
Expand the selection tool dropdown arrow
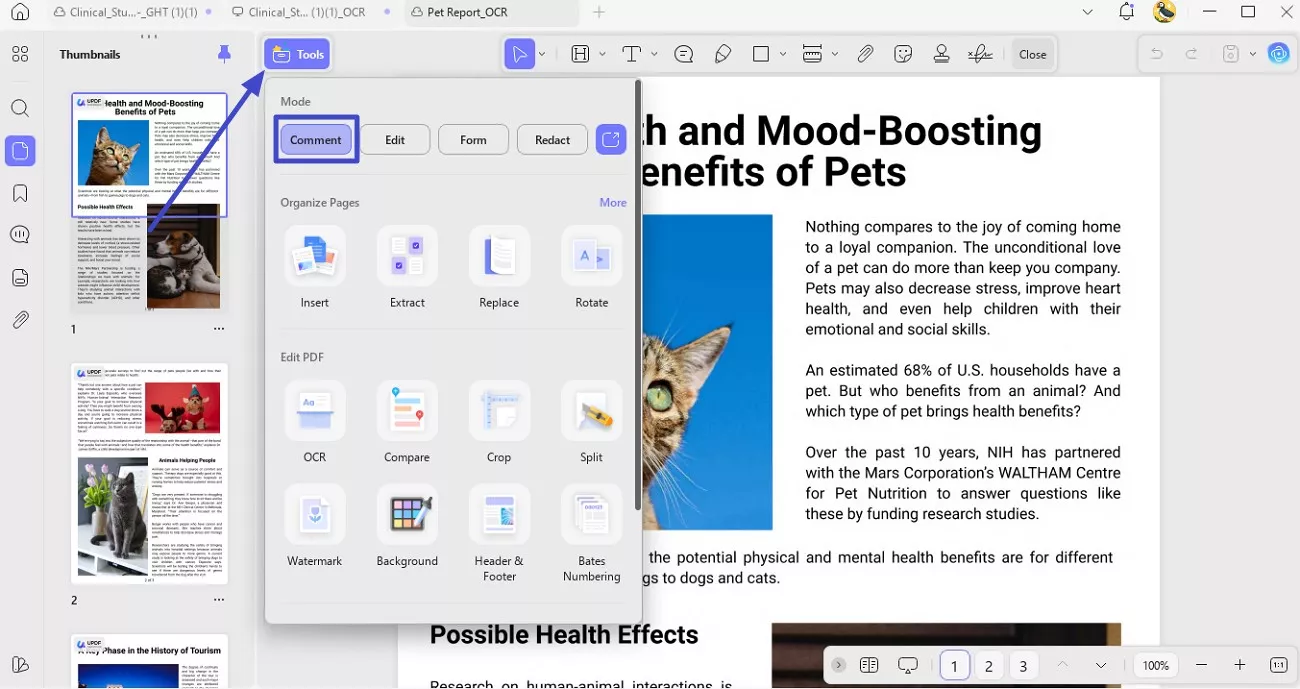(x=543, y=54)
